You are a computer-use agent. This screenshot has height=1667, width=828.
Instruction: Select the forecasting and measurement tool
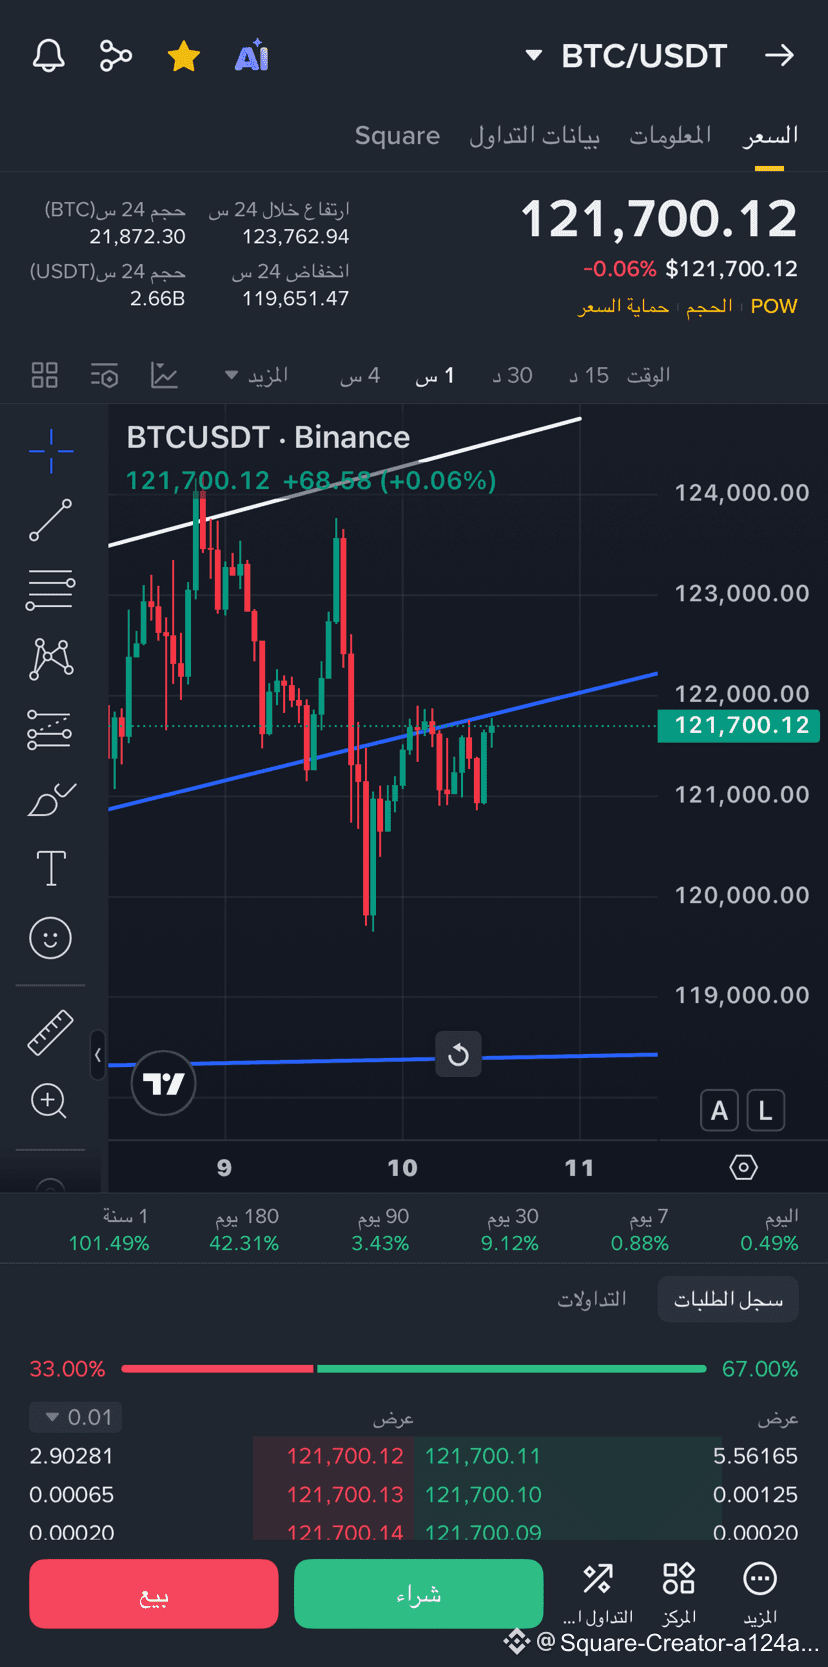[51, 730]
